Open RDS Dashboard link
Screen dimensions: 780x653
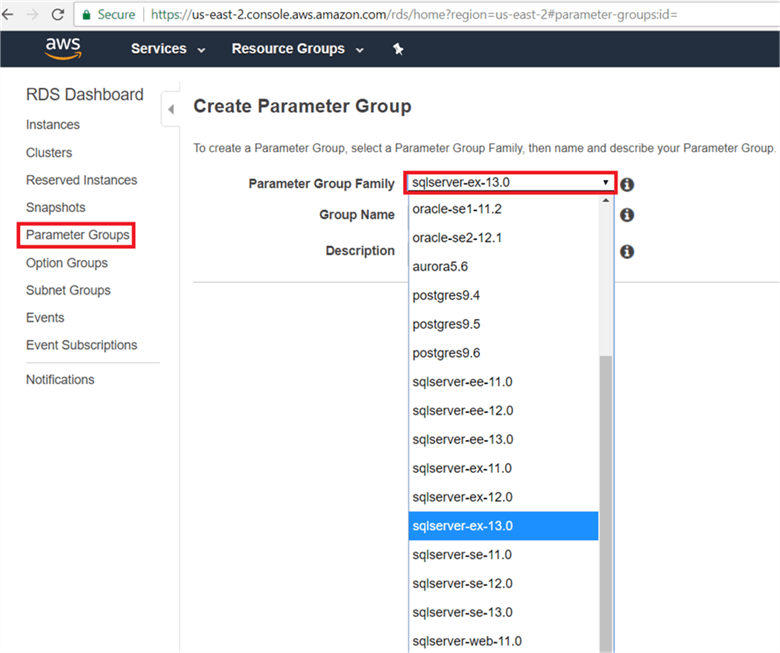(x=85, y=94)
